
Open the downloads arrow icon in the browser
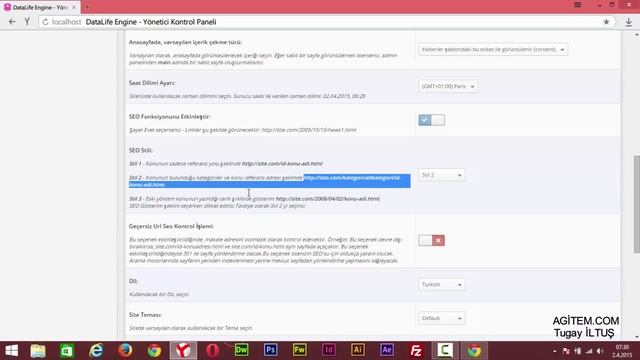click(x=629, y=22)
